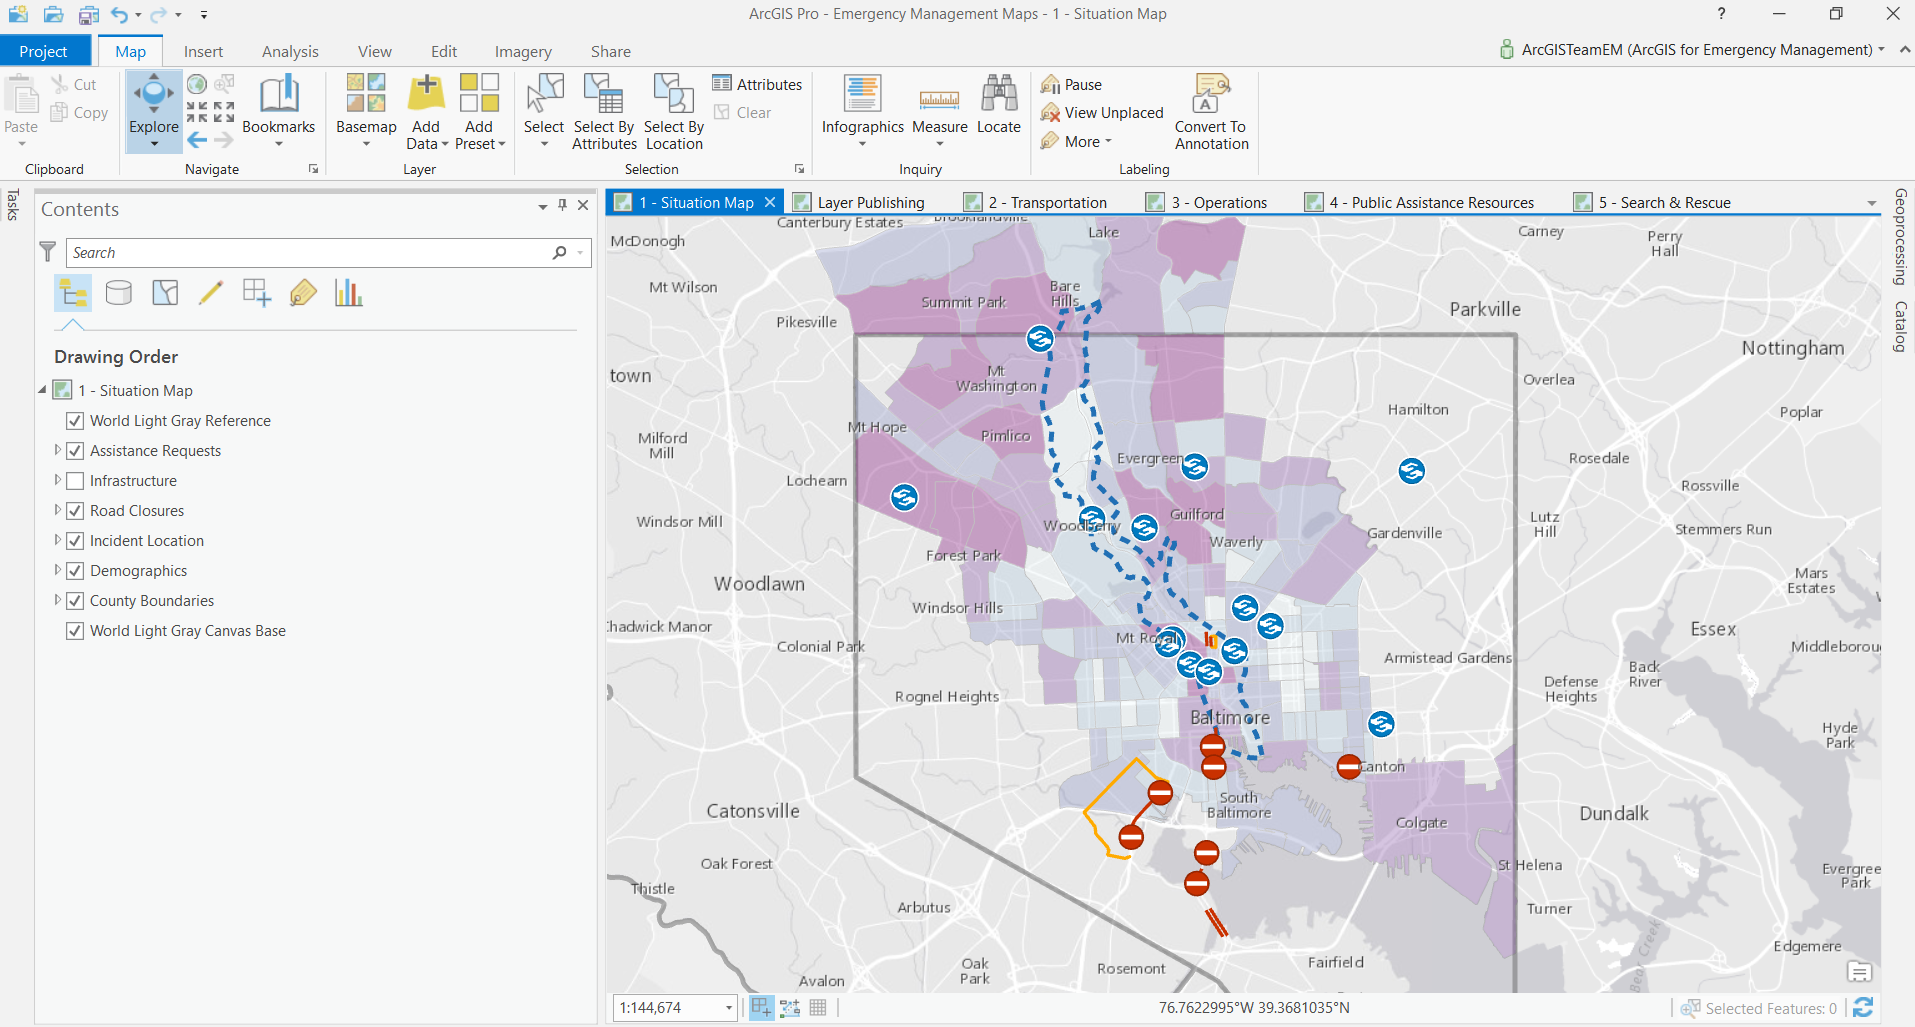Close the 1 - Situation Map tab
The width and height of the screenshot is (1915, 1027).
[x=769, y=202]
